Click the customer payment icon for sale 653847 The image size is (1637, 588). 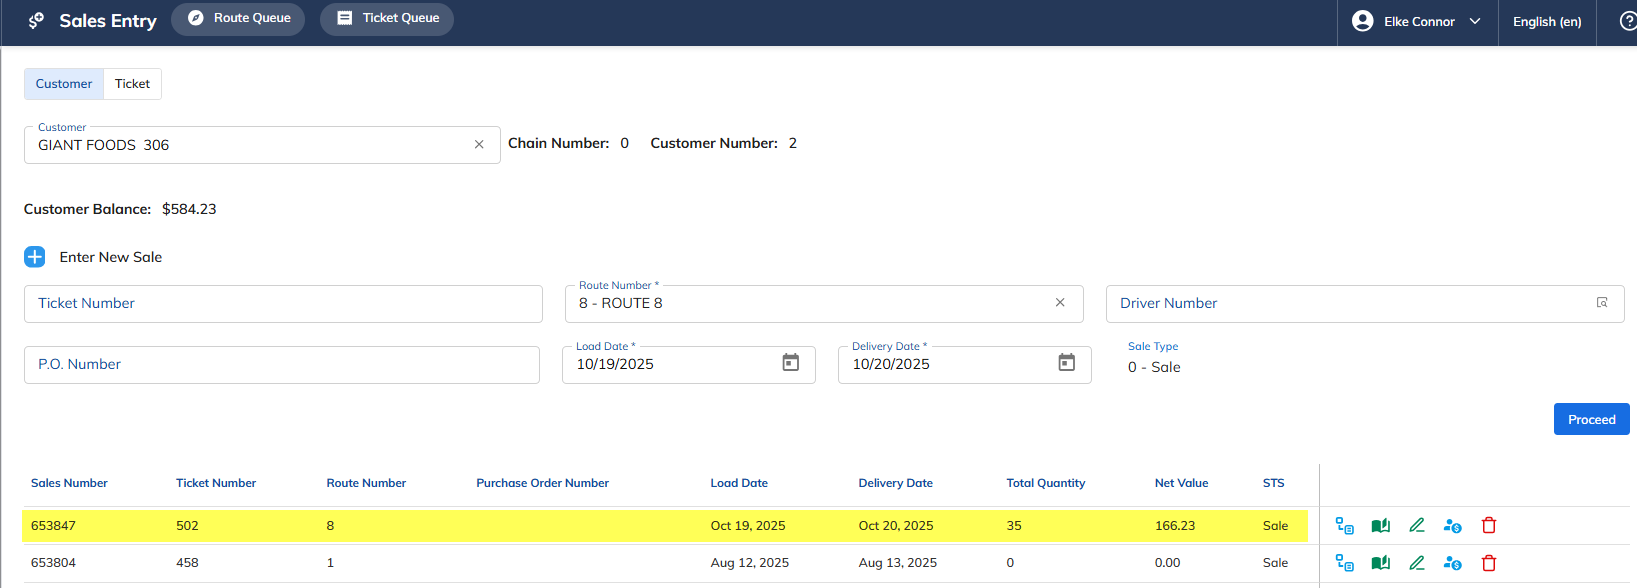click(x=1453, y=526)
